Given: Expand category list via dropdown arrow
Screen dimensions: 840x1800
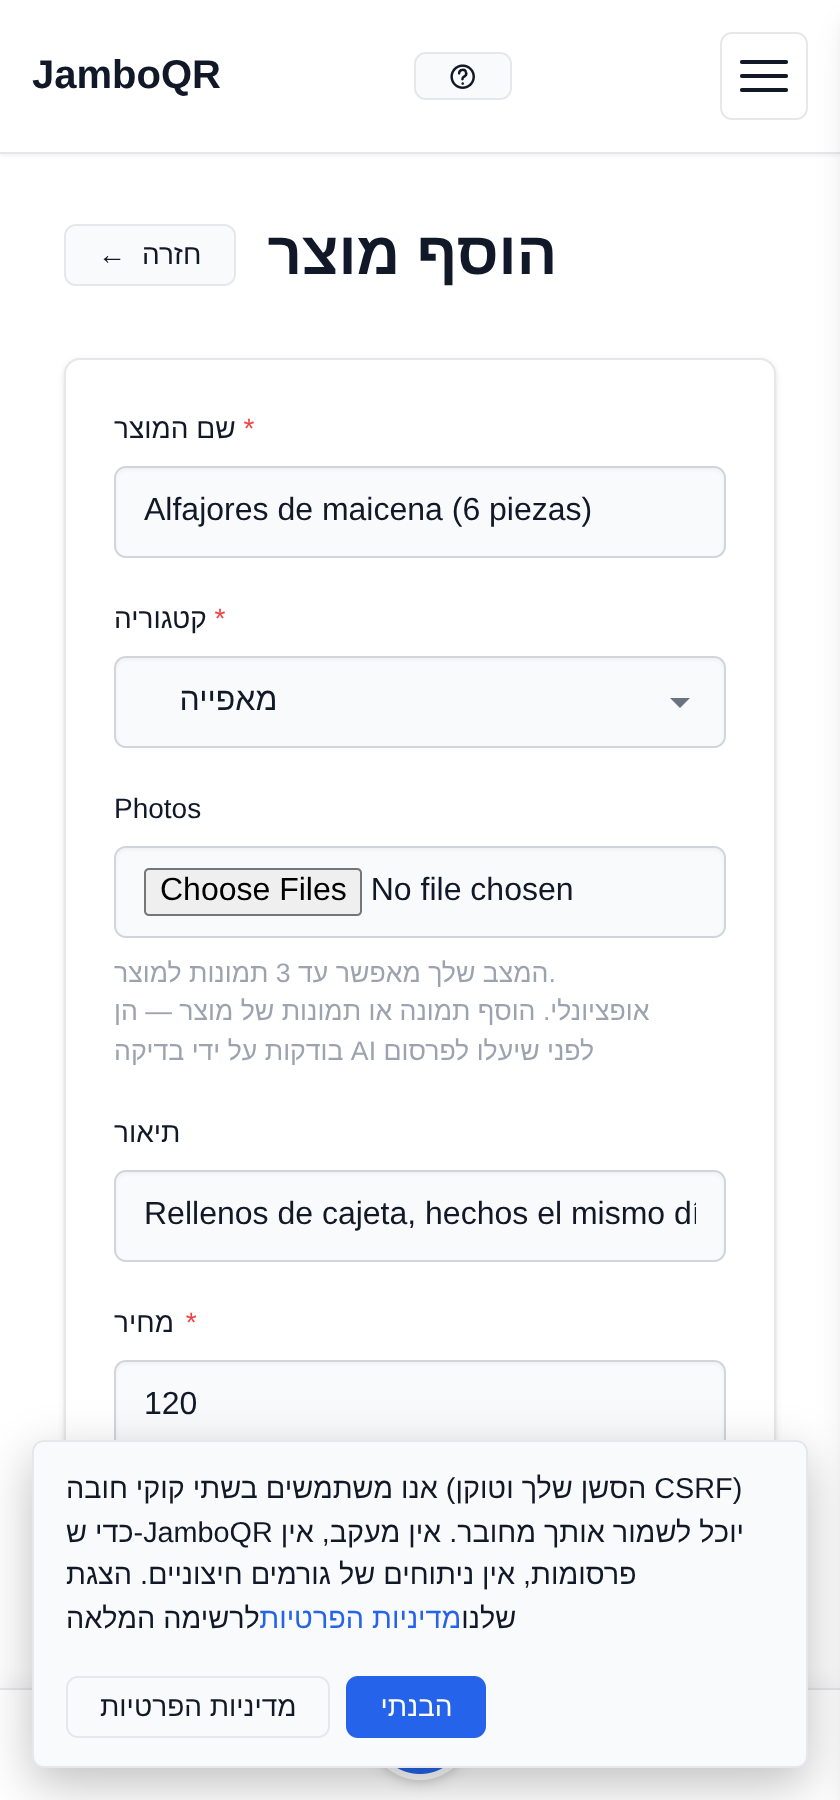Looking at the screenshot, I should tap(680, 703).
